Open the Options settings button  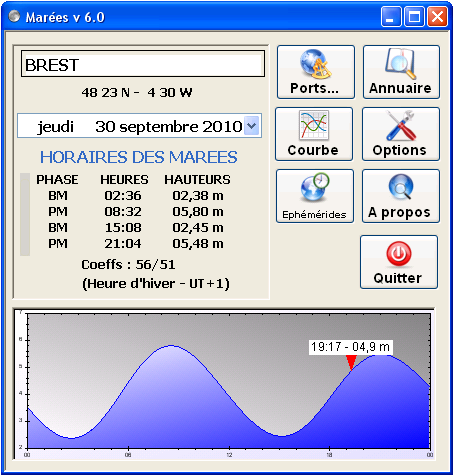point(401,134)
